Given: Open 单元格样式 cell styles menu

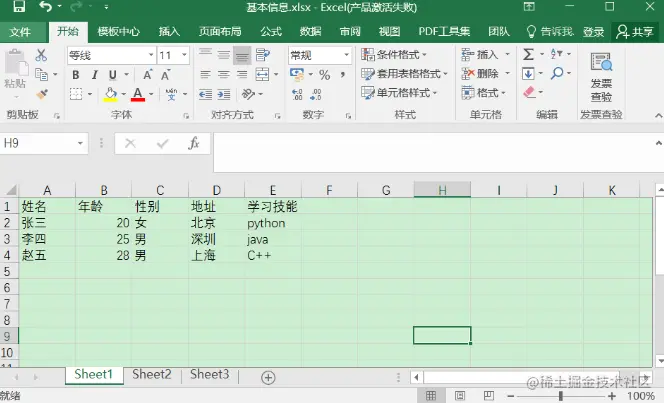Looking at the screenshot, I should click(399, 93).
